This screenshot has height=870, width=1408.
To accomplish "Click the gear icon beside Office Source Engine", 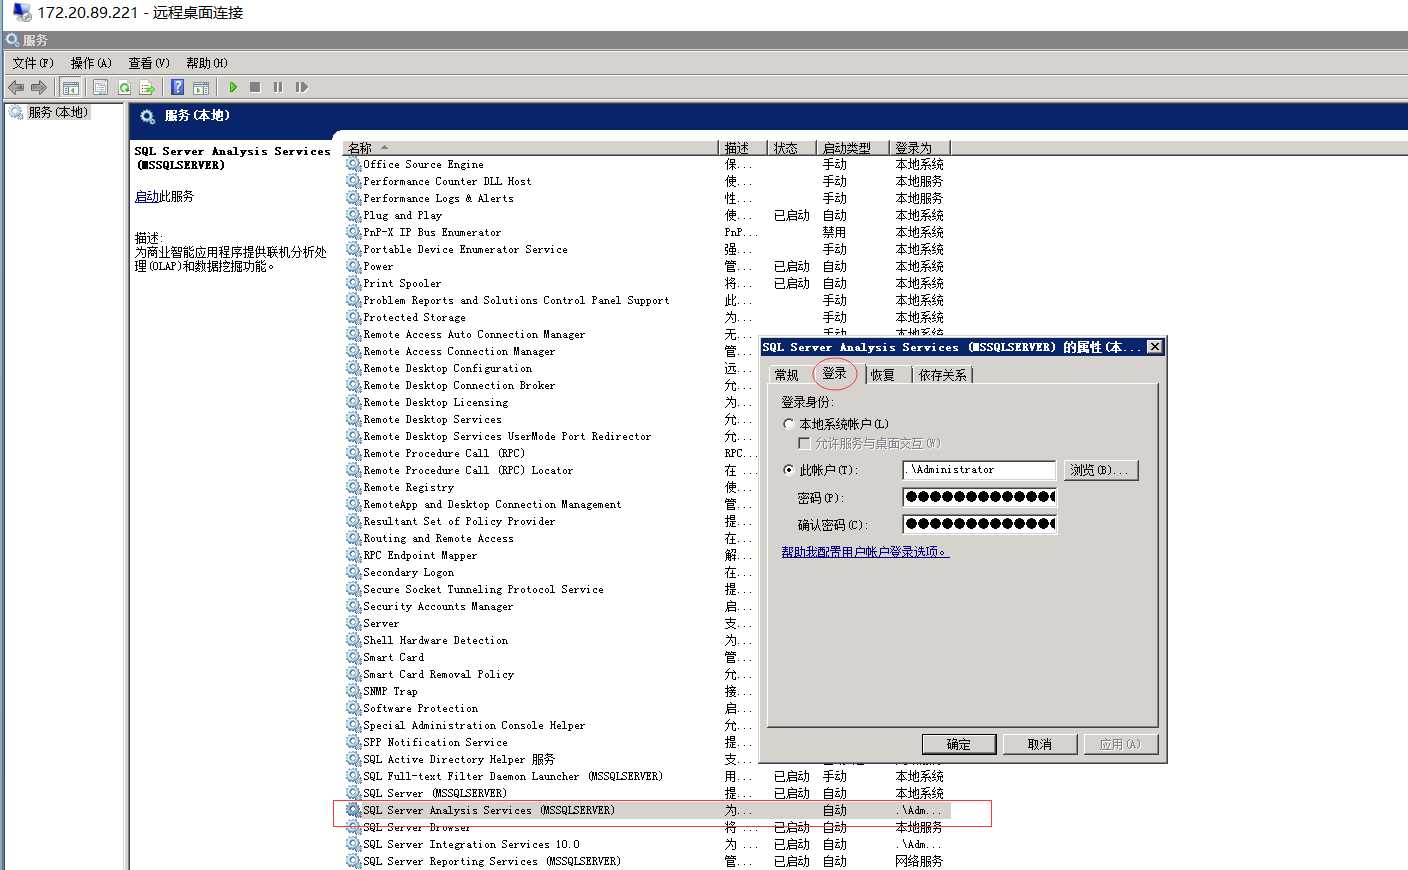I will [354, 164].
